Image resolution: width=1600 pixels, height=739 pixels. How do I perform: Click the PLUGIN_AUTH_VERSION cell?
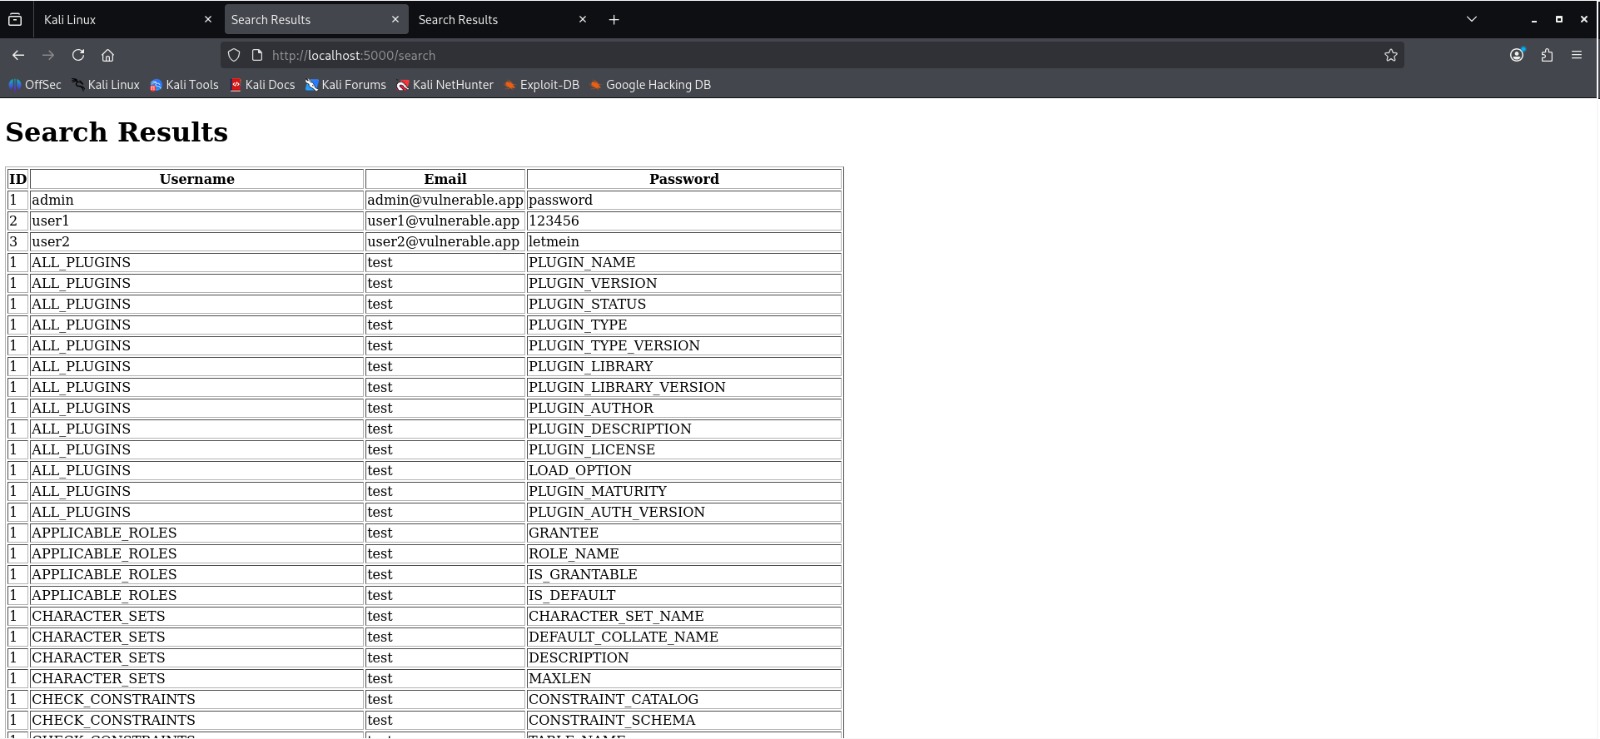[684, 512]
